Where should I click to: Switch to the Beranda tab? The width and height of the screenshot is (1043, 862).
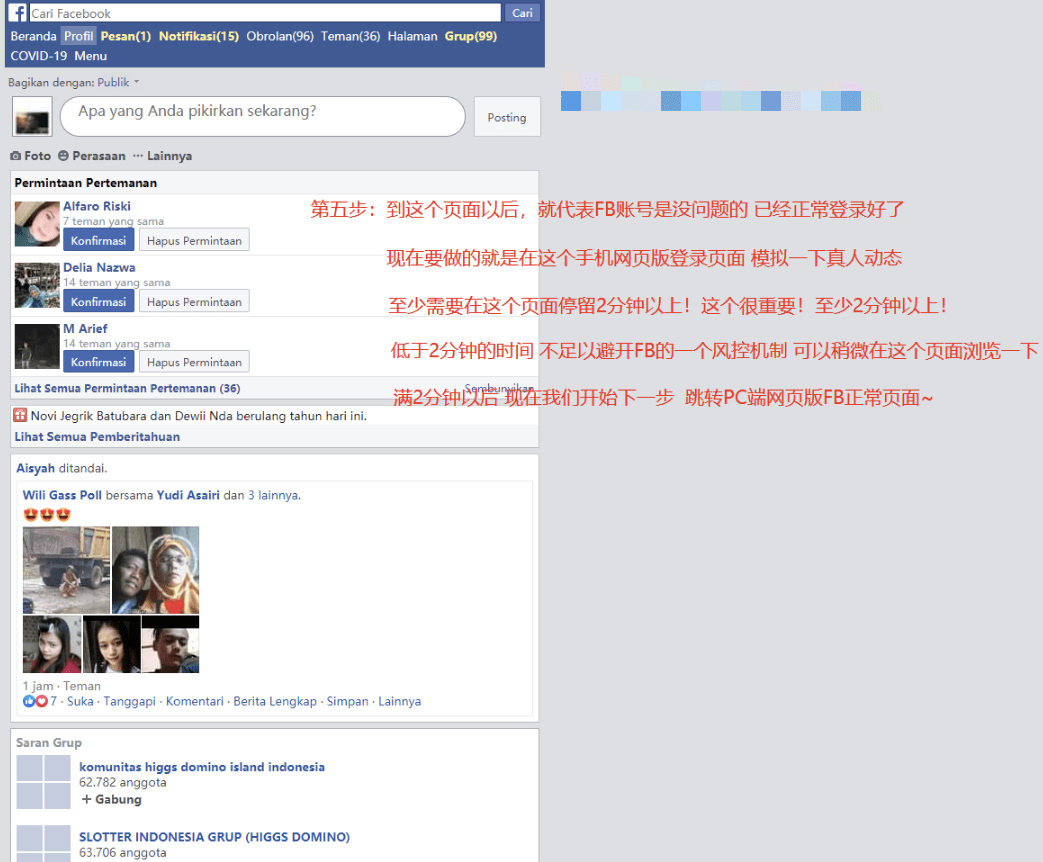point(33,35)
